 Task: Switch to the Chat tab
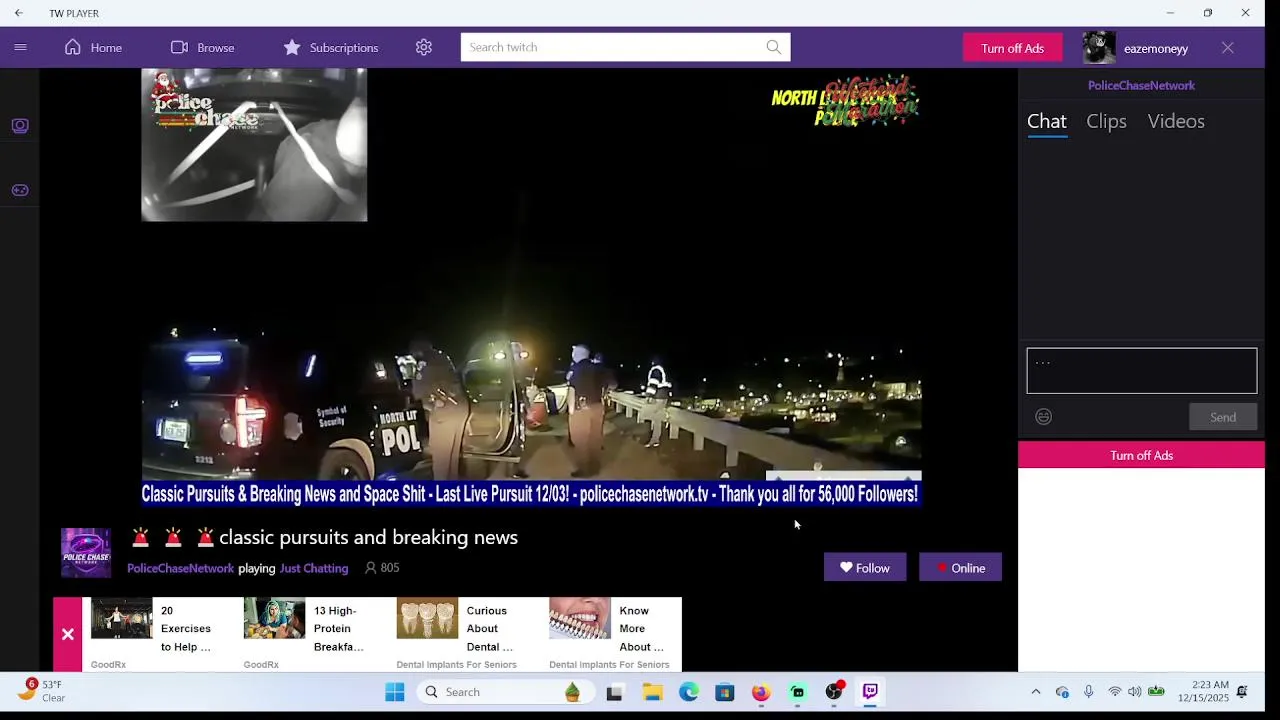pyautogui.click(x=1047, y=121)
